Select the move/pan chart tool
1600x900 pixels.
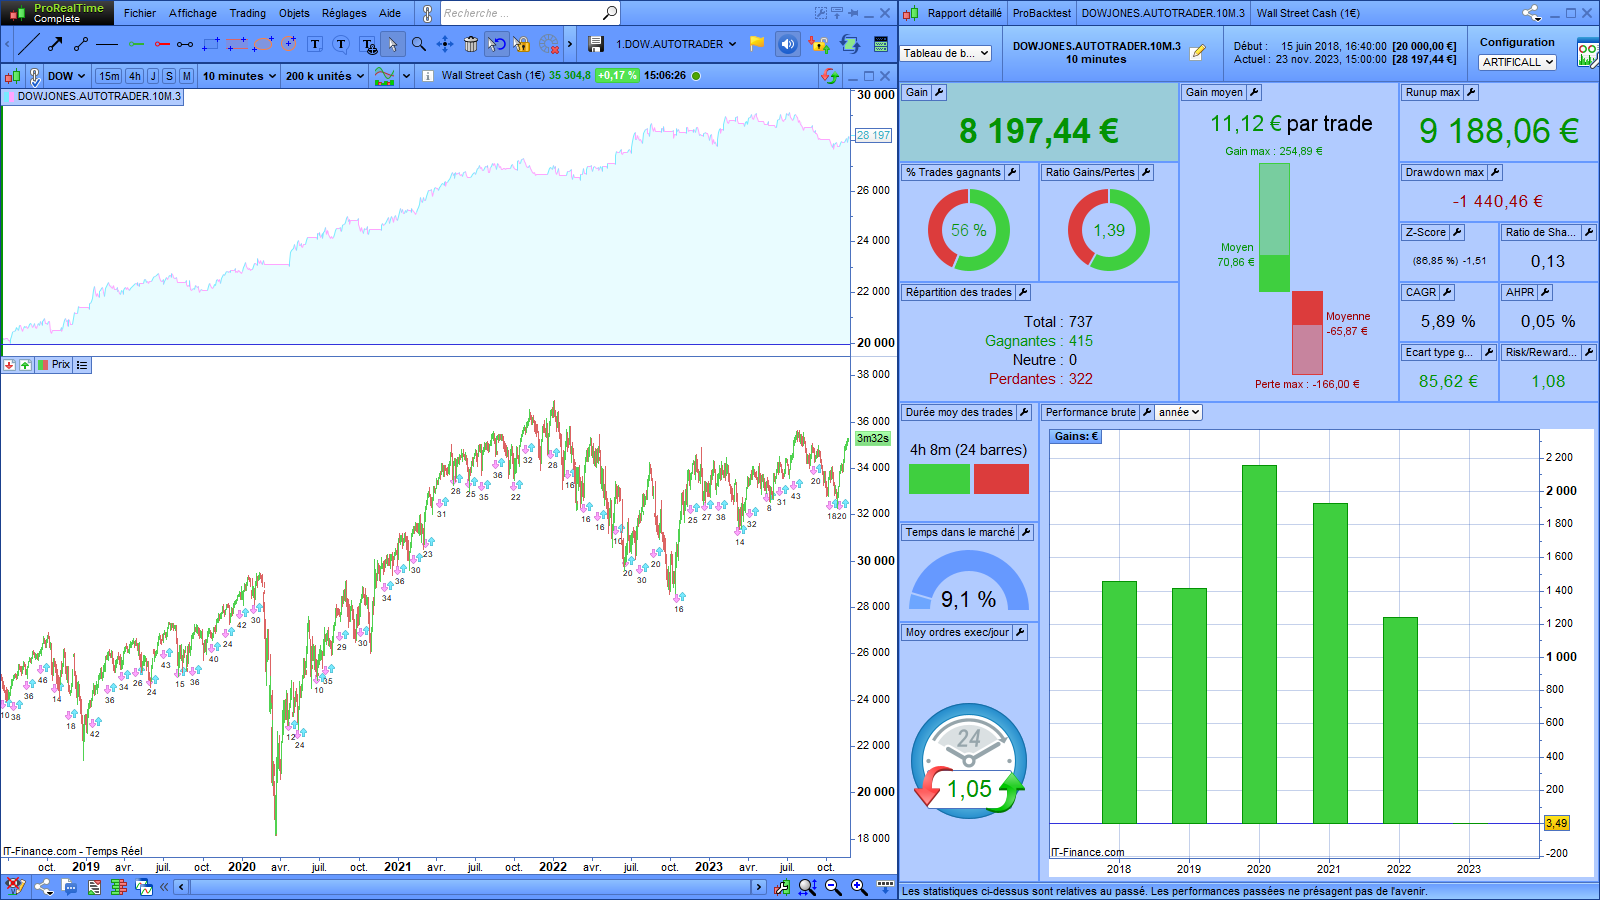(445, 44)
